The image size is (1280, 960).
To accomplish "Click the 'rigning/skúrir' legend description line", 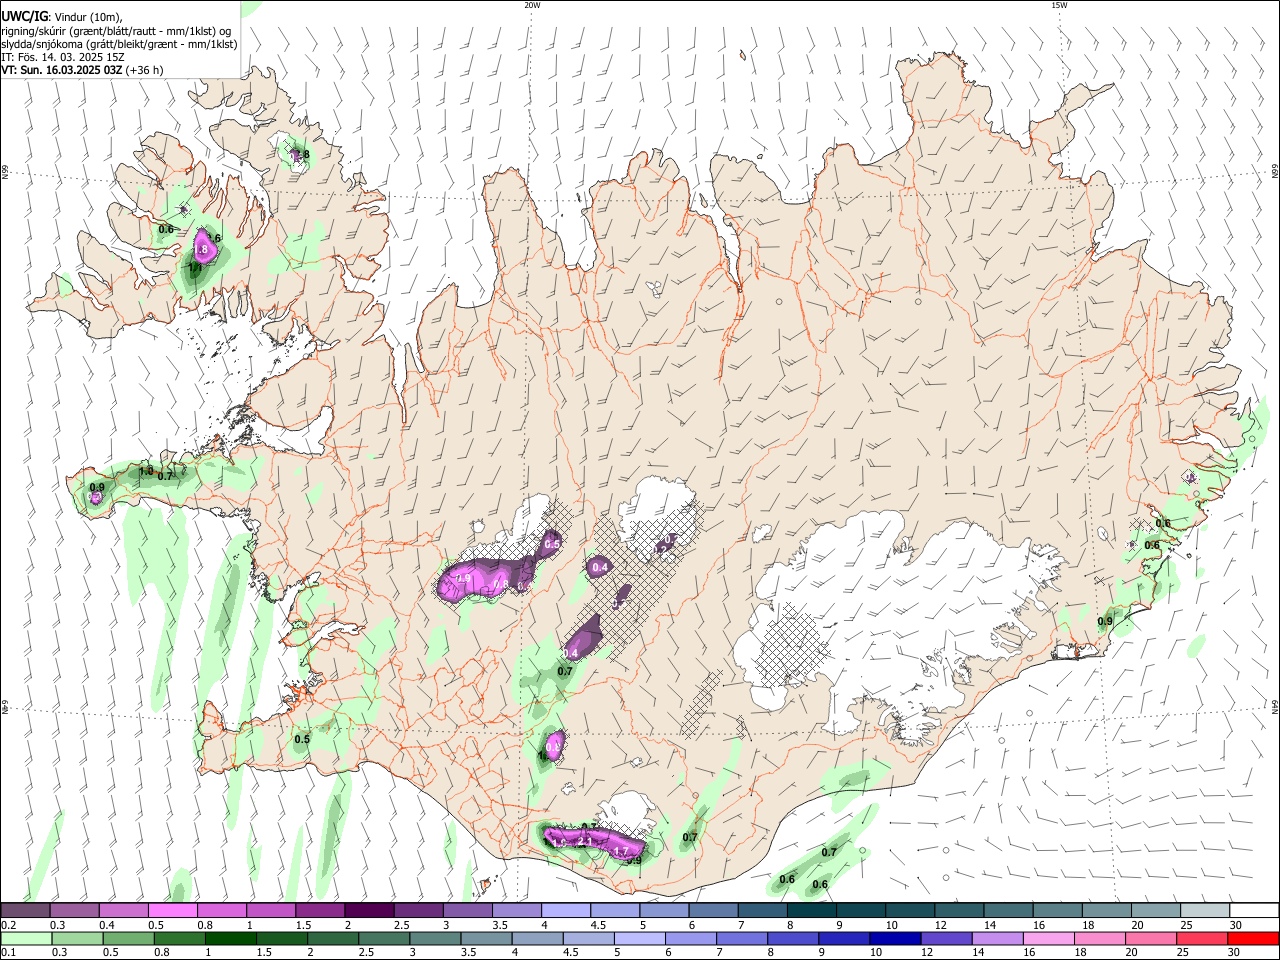I will pyautogui.click(x=116, y=31).
